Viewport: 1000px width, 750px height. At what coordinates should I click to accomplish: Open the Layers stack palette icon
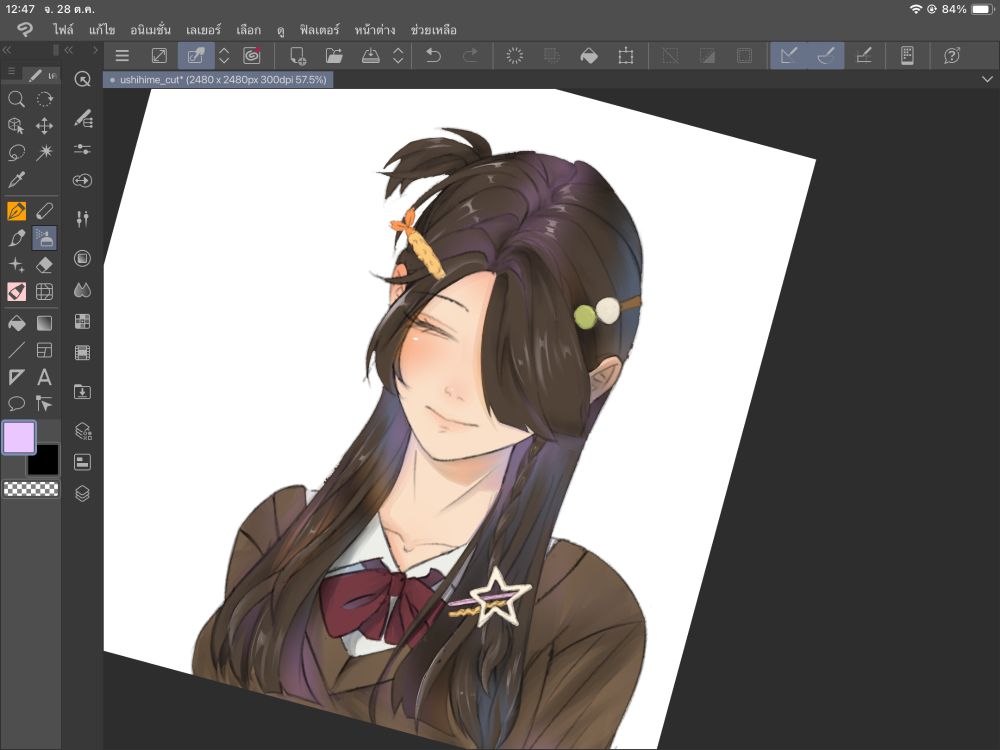tap(82, 494)
